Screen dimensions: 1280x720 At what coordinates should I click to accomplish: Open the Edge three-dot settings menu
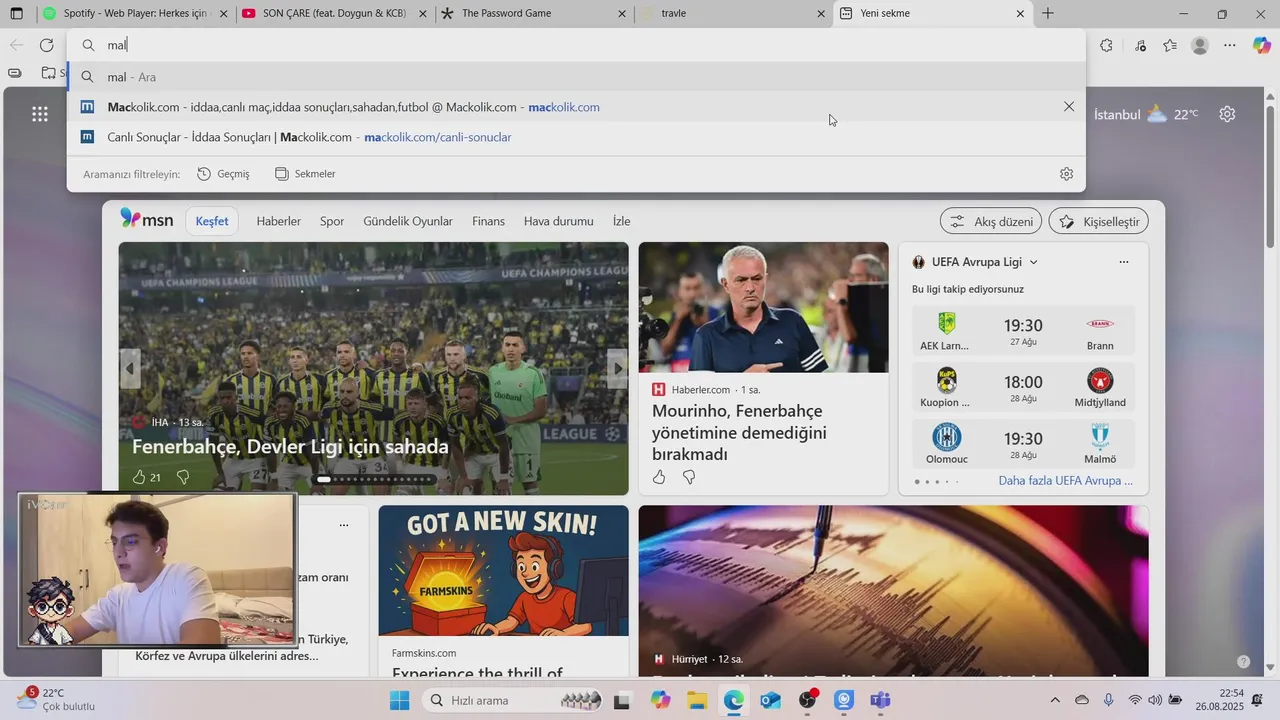tap(1230, 45)
